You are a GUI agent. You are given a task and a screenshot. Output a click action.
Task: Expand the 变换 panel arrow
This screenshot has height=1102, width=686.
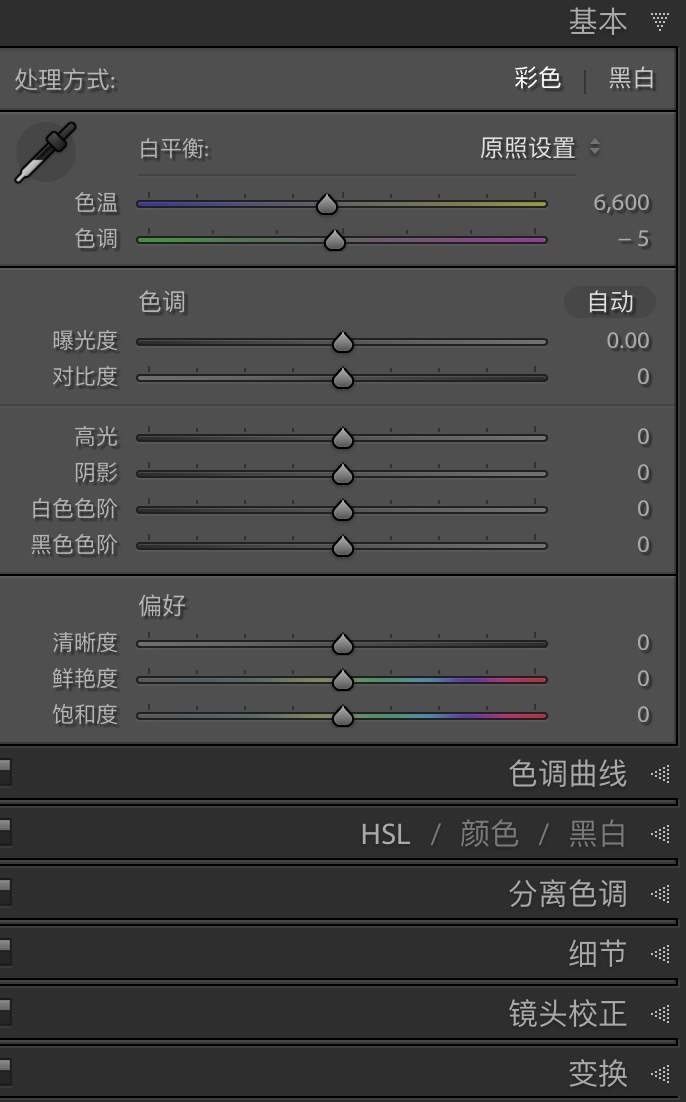(659, 1074)
